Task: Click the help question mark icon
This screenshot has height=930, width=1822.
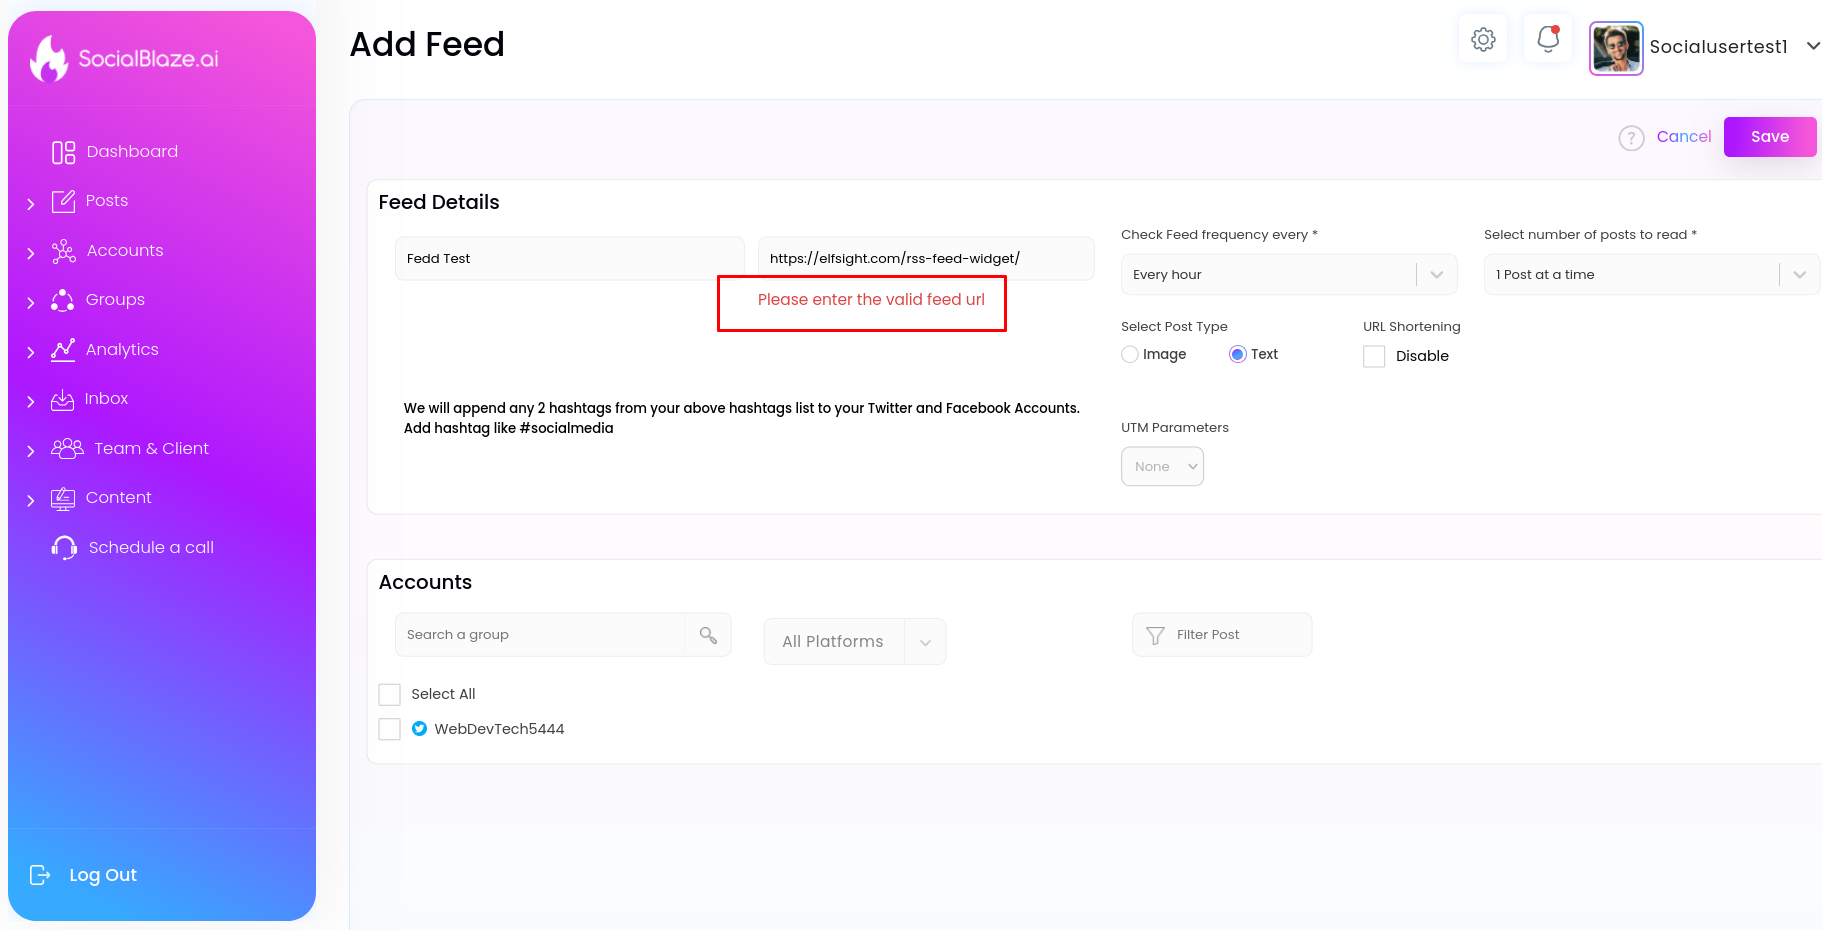Action: tap(1631, 138)
